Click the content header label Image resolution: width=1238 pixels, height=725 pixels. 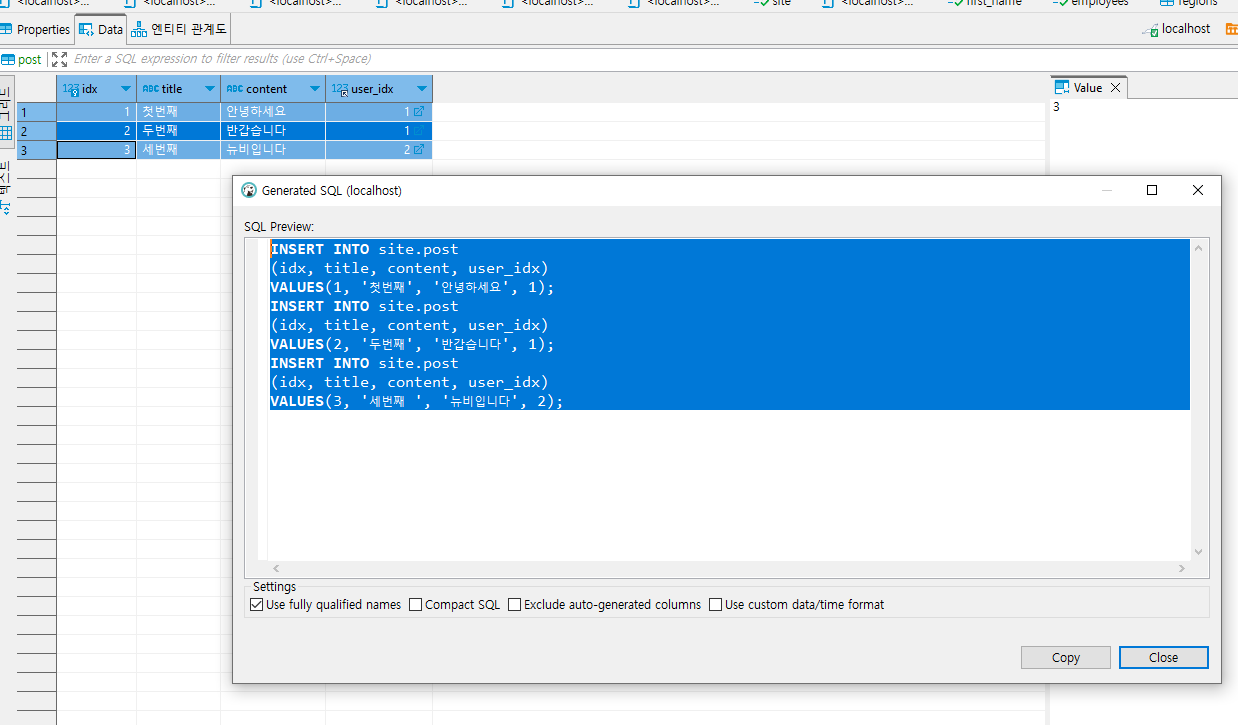pos(267,89)
